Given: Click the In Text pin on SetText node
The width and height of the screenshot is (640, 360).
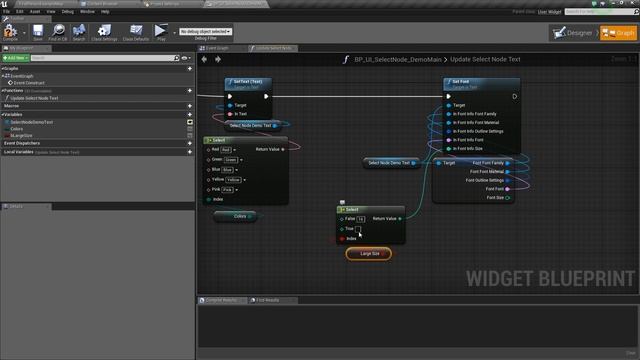Looking at the screenshot, I should 230,114.
